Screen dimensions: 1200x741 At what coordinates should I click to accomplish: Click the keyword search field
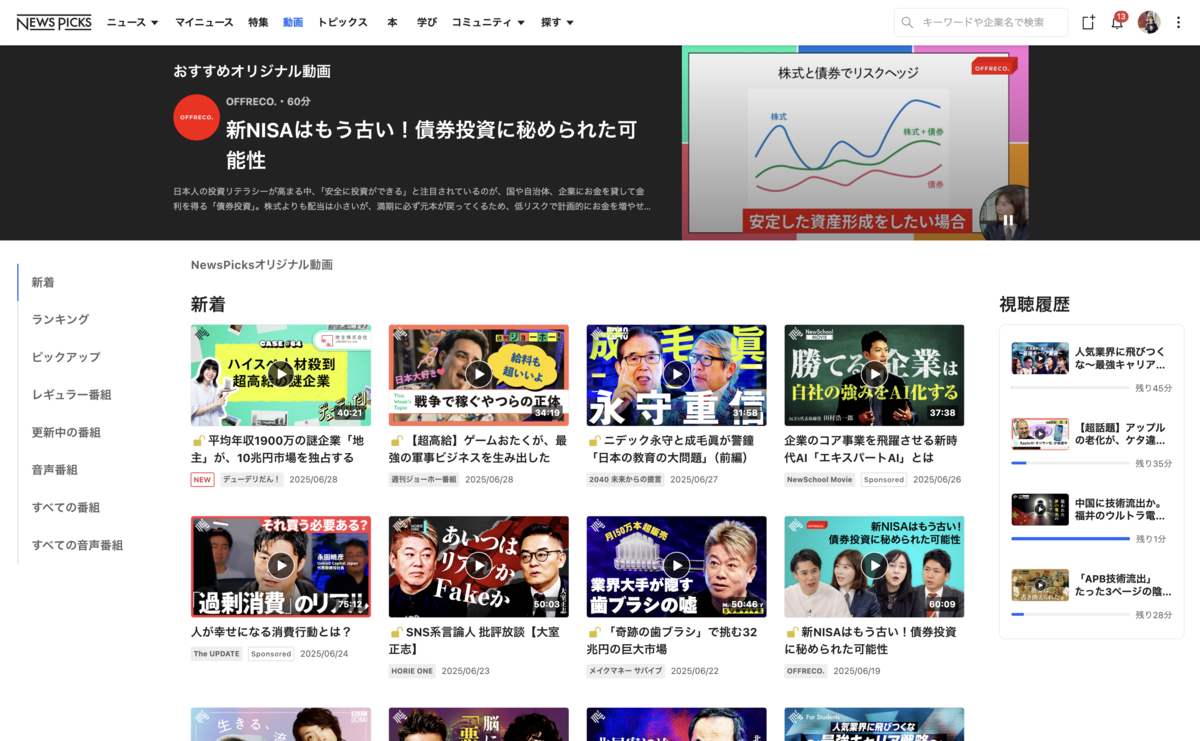pyautogui.click(x=981, y=22)
